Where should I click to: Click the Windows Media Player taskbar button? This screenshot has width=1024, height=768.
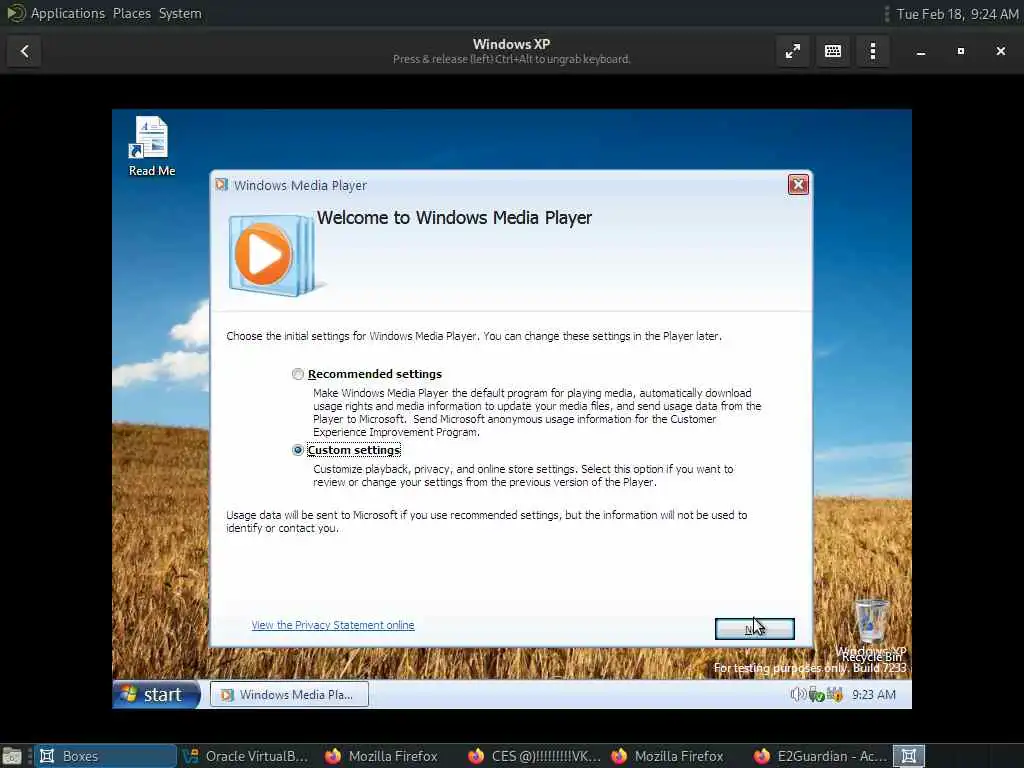pos(289,694)
